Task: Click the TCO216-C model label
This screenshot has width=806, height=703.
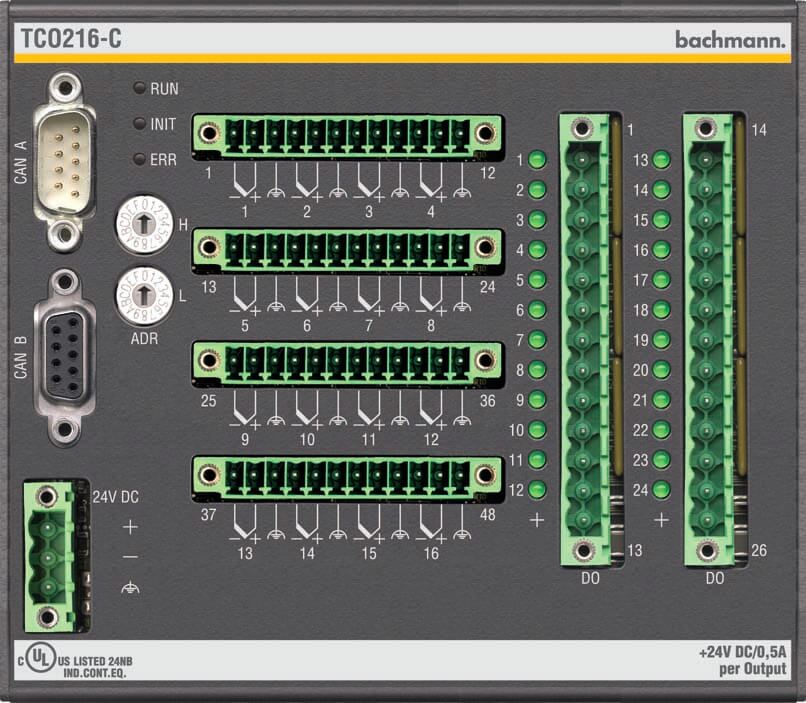Action: [71, 39]
